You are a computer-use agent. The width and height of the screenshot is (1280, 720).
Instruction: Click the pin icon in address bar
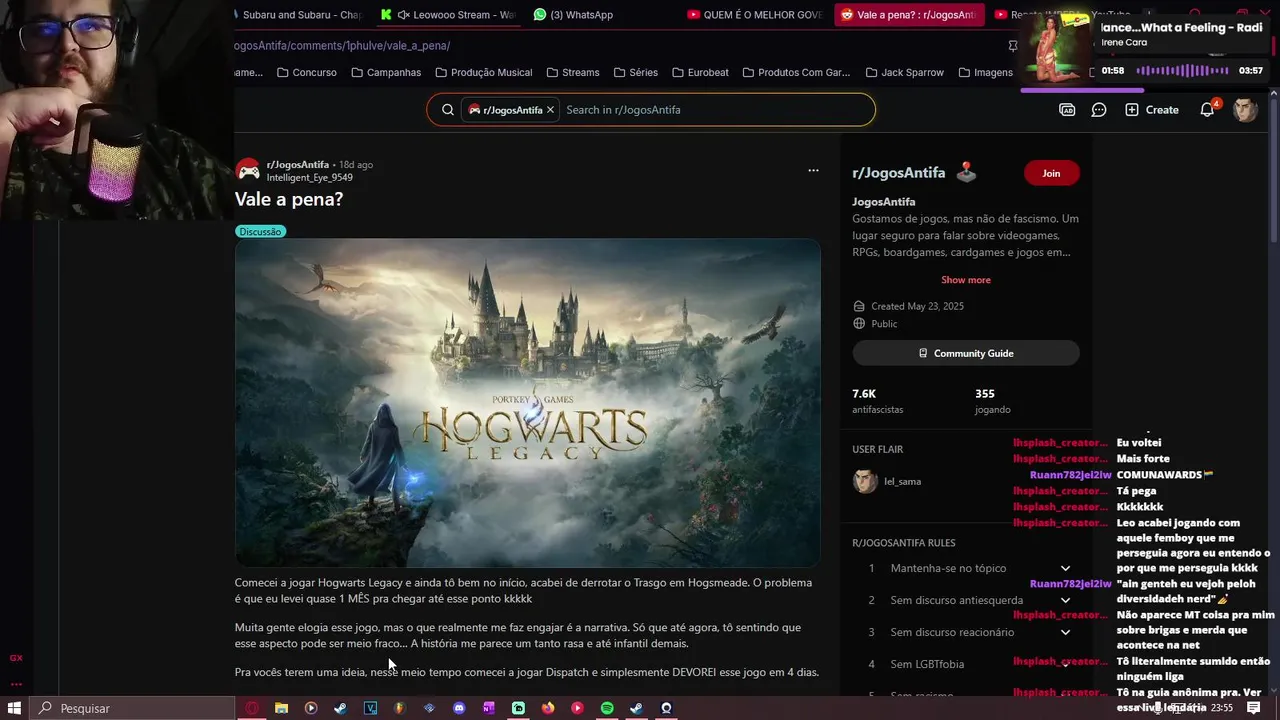[1013, 46]
